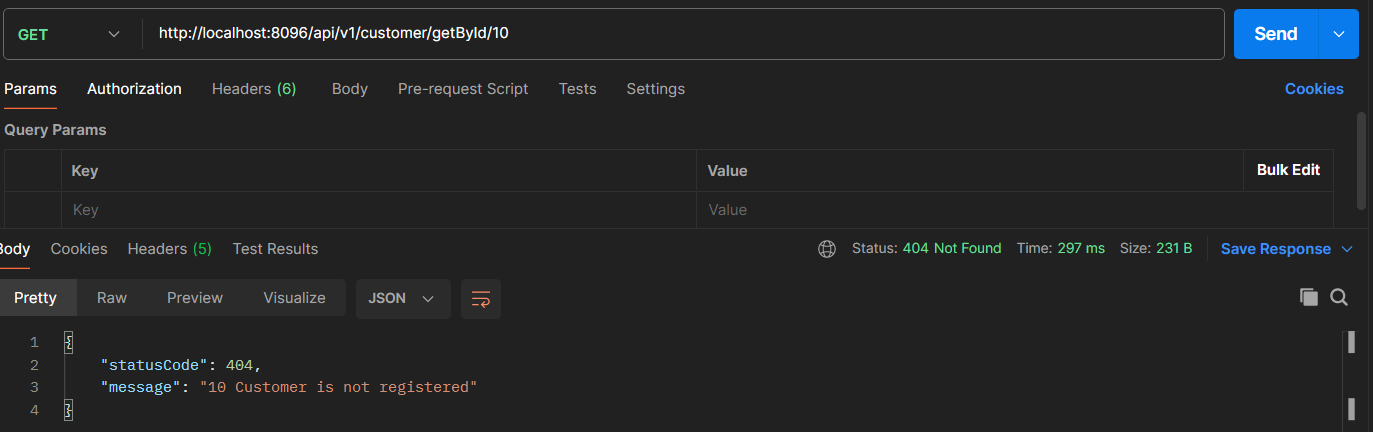Expand Save Response options chevron
The width and height of the screenshot is (1373, 432).
click(1347, 249)
